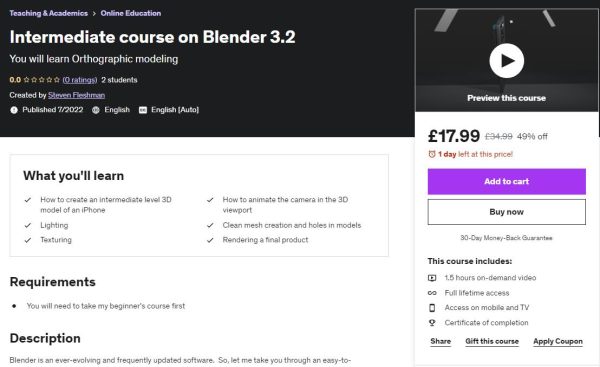The image size is (600, 367).
Task: Add the course to cart
Action: [x=507, y=181]
